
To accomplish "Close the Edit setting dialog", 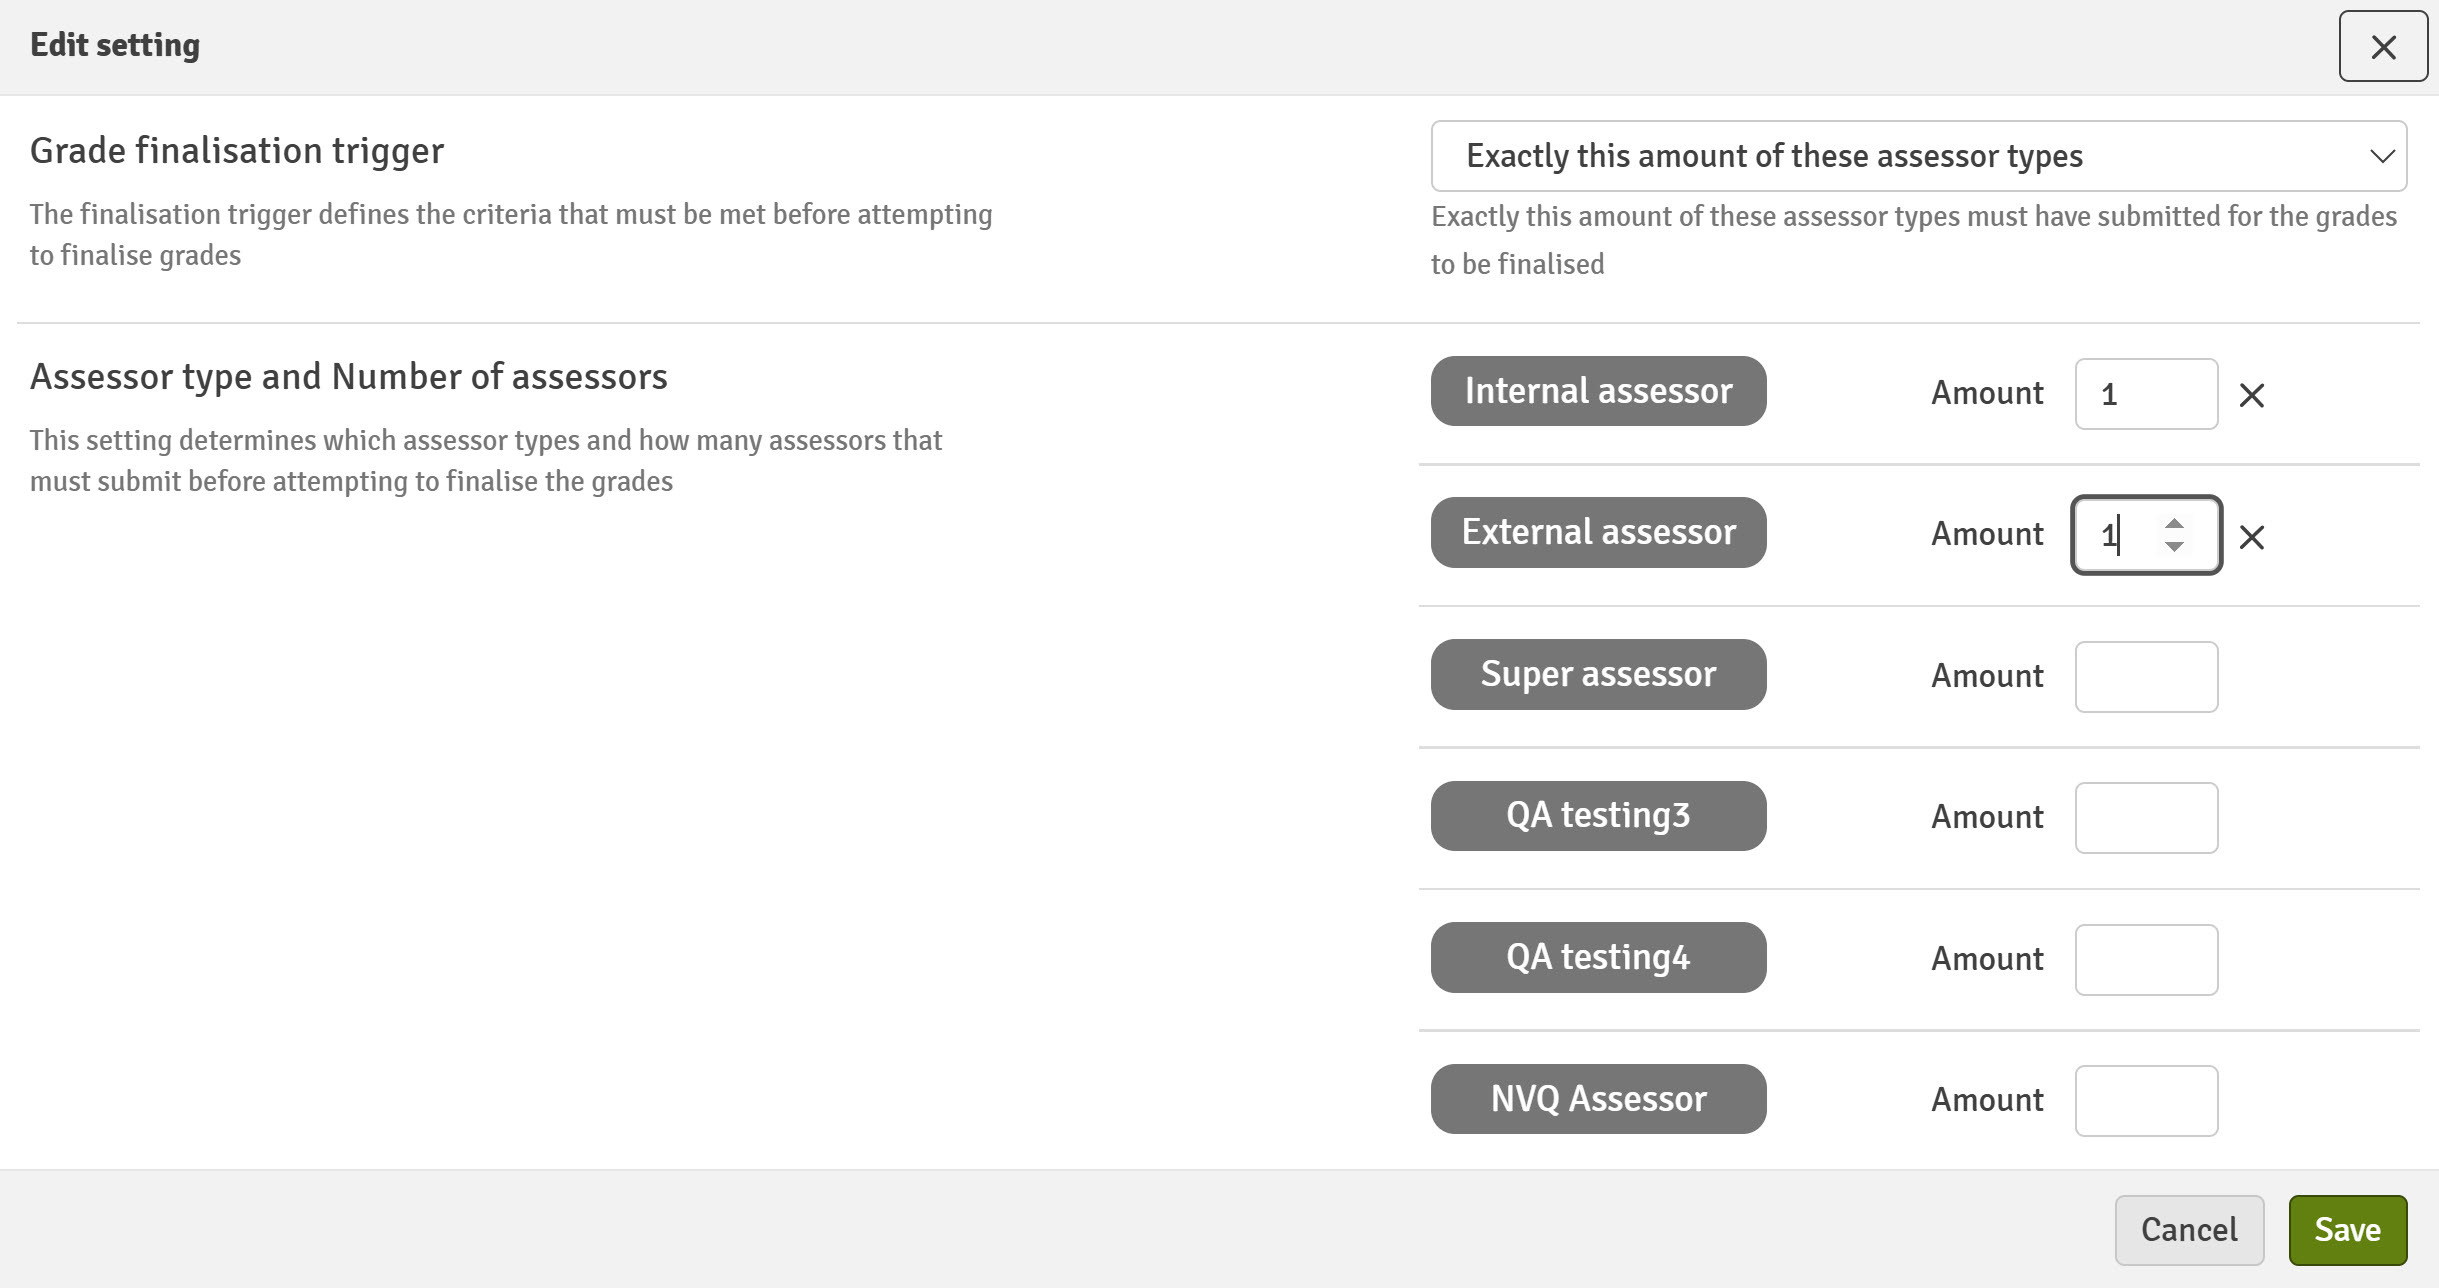I will click(x=2383, y=46).
